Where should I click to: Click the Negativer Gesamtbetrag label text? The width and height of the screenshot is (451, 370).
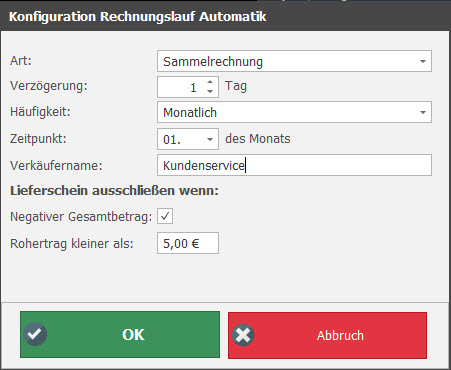coord(81,217)
